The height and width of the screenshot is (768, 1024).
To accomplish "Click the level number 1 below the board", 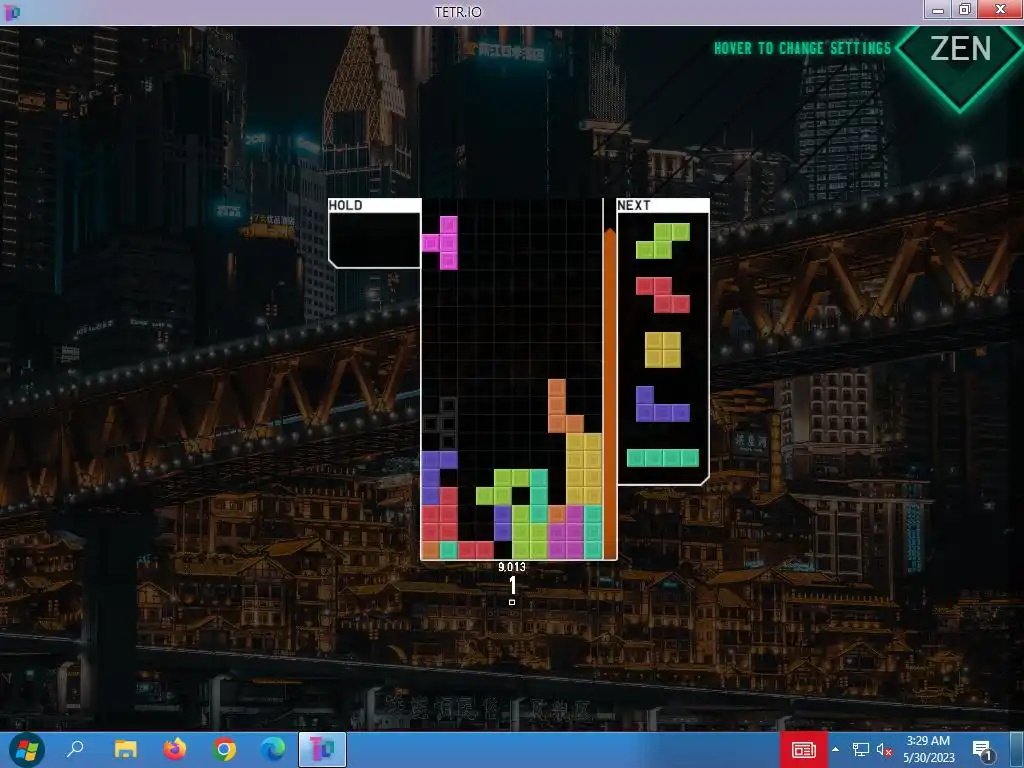I will pyautogui.click(x=513, y=585).
